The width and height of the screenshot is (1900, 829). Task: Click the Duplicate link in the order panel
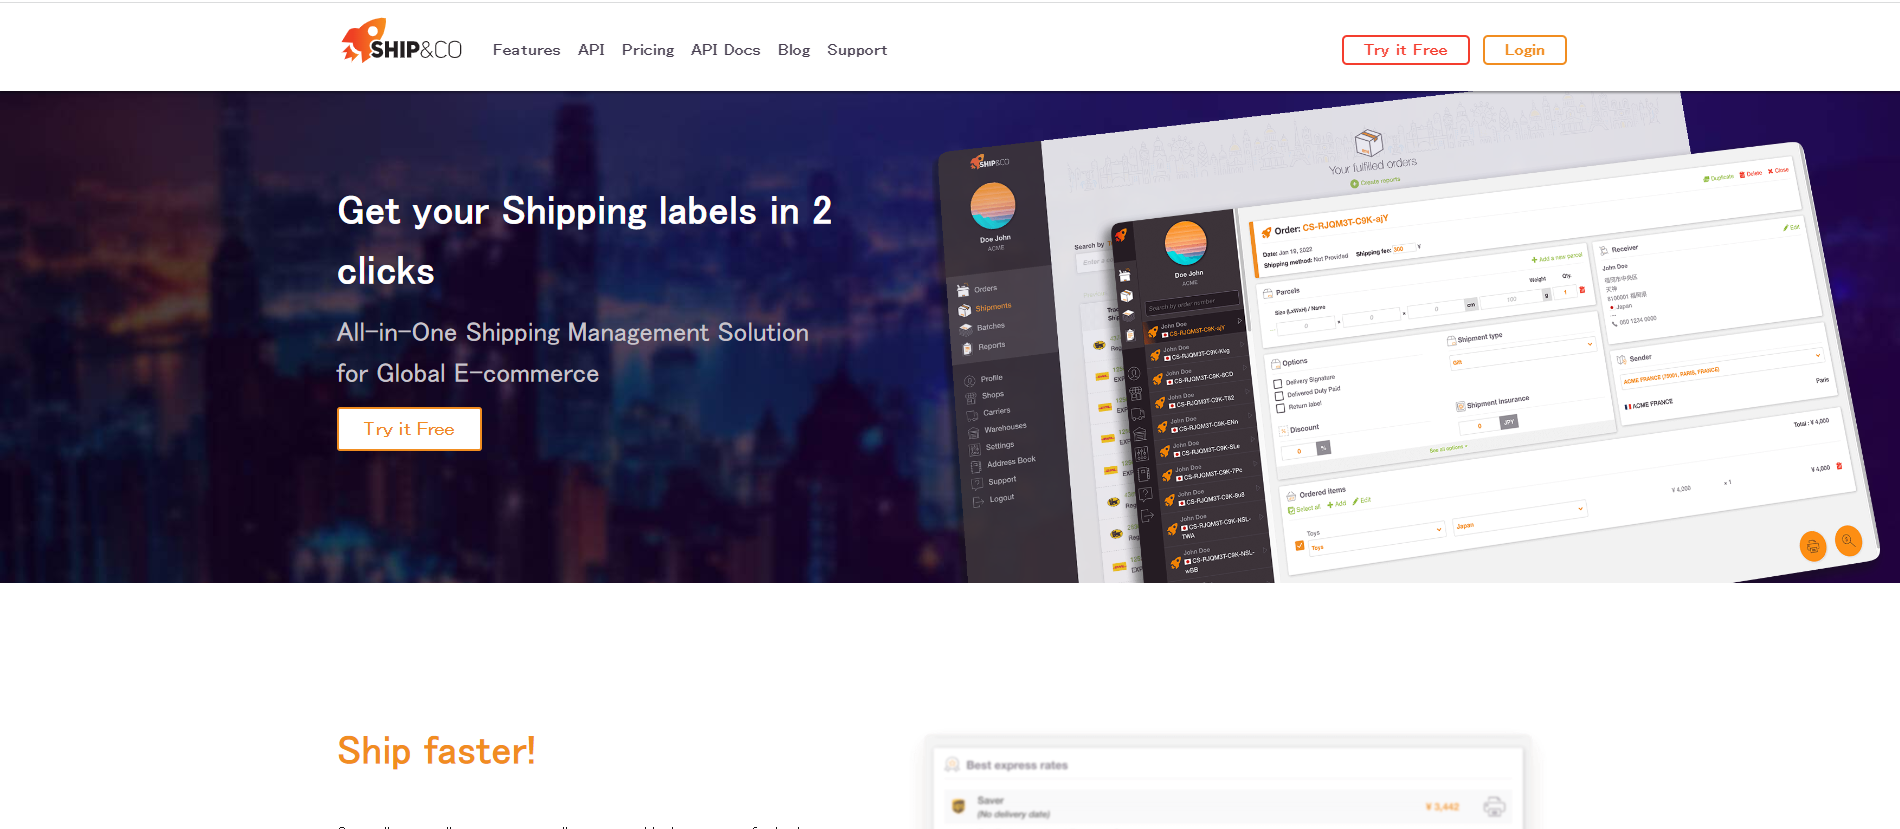click(1719, 178)
